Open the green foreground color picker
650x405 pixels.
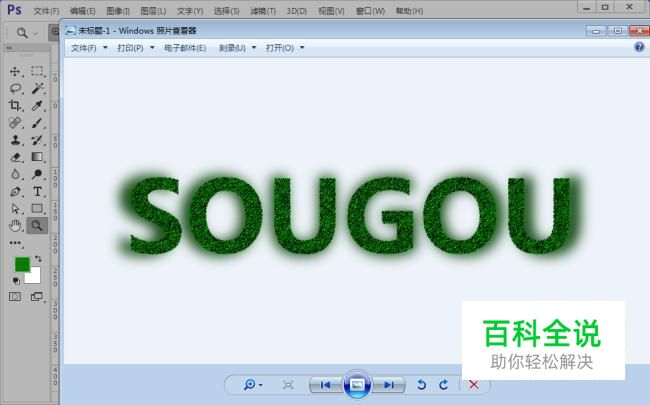[x=22, y=264]
